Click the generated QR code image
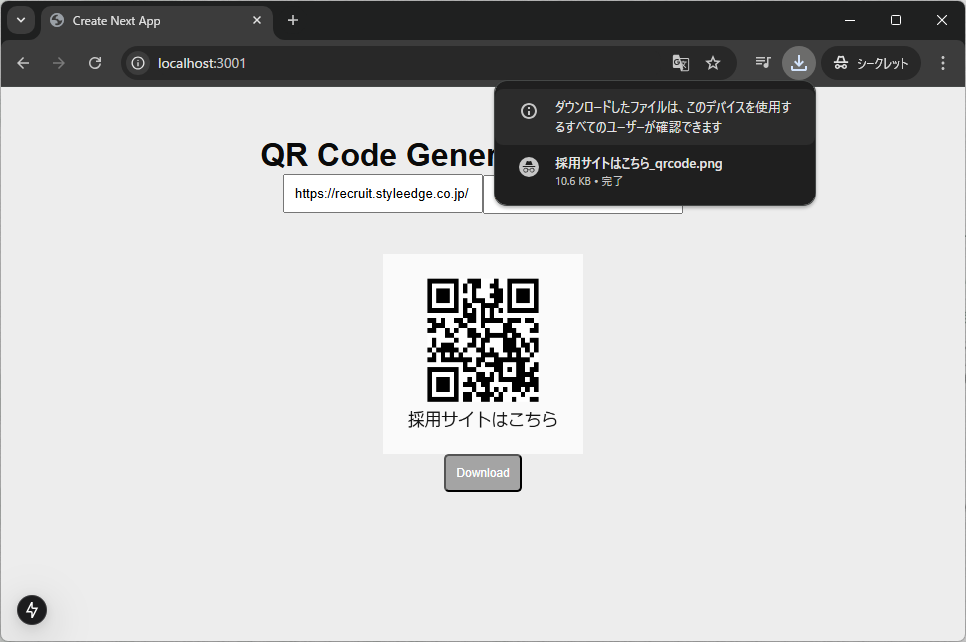 click(483, 339)
